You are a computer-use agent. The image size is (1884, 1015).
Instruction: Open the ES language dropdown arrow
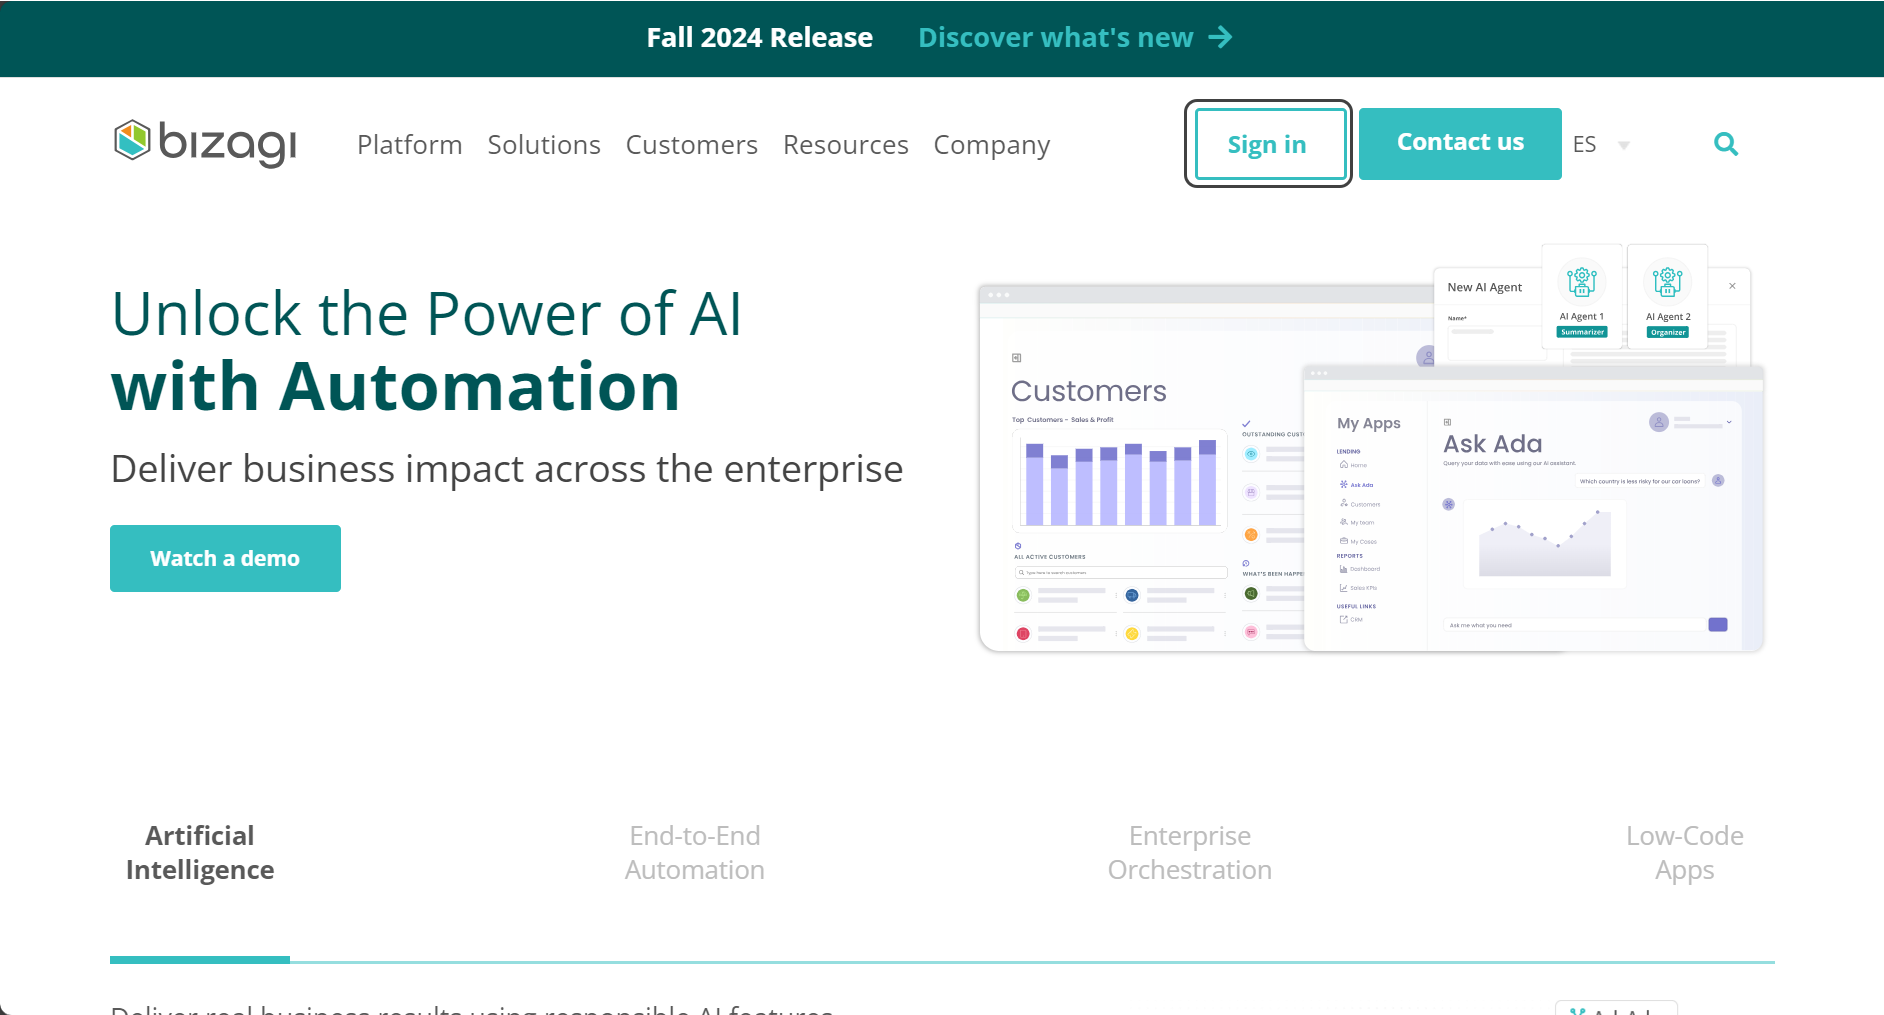(x=1624, y=146)
